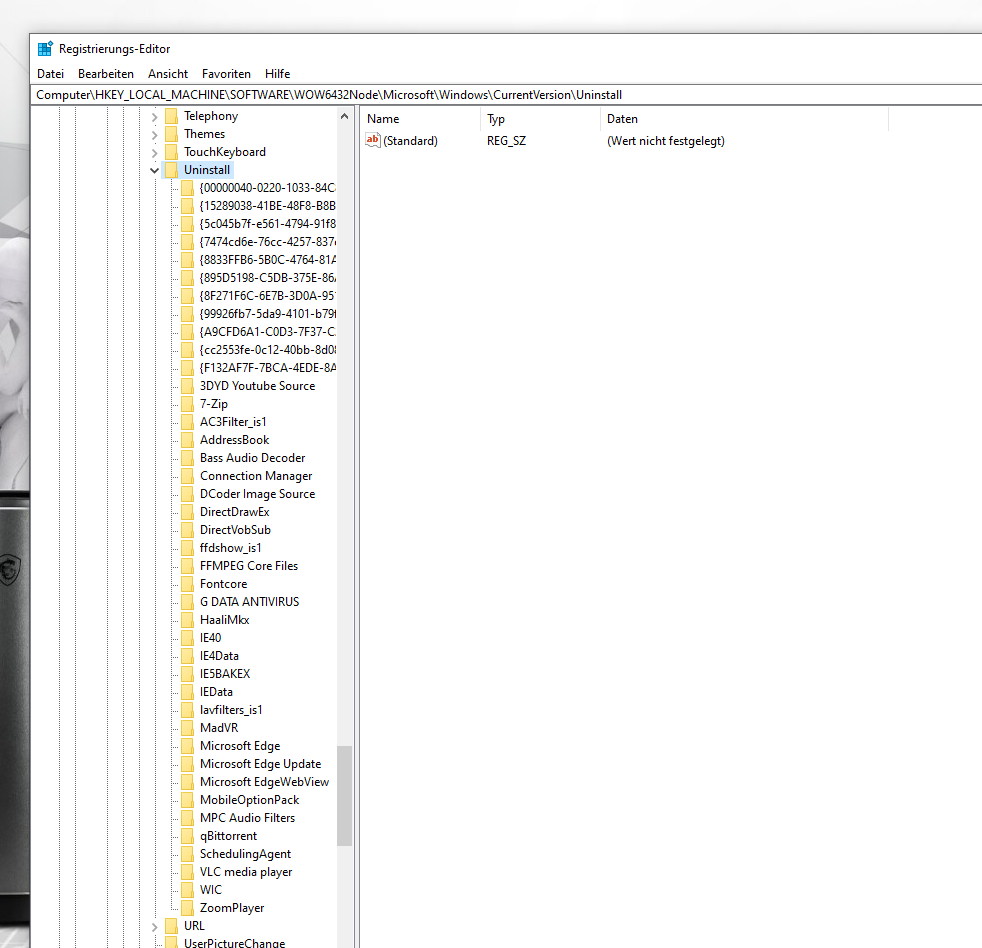Click the Typ column header
982x948 pixels.
pyautogui.click(x=540, y=119)
